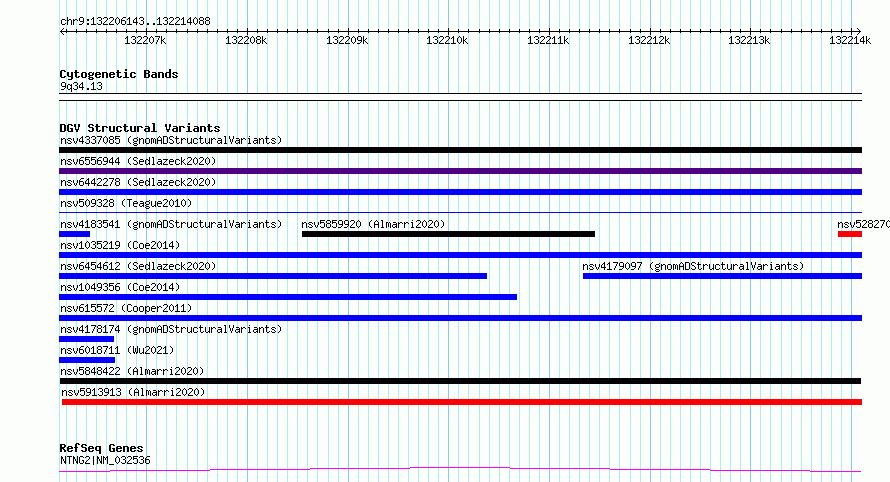Screen dimensions: 890x482
Task: Click the black bar for nsv5859920
Action: pos(448,234)
